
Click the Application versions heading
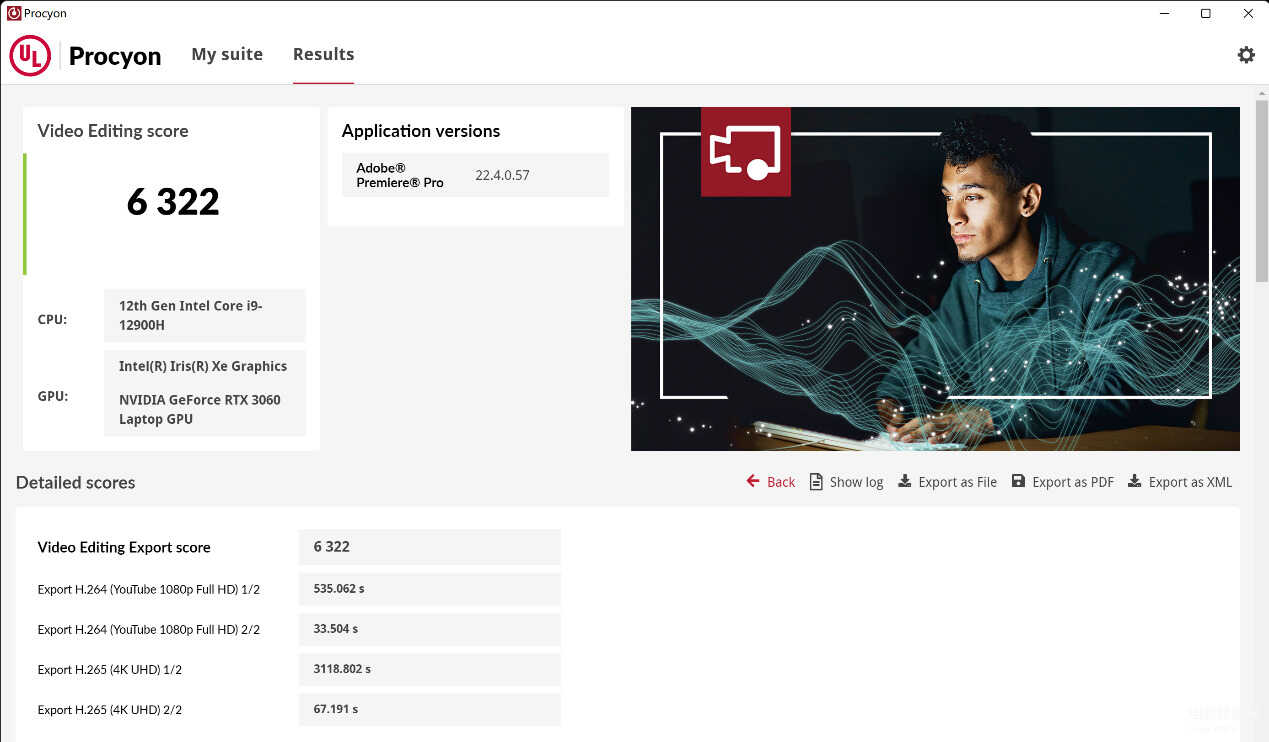coord(421,131)
